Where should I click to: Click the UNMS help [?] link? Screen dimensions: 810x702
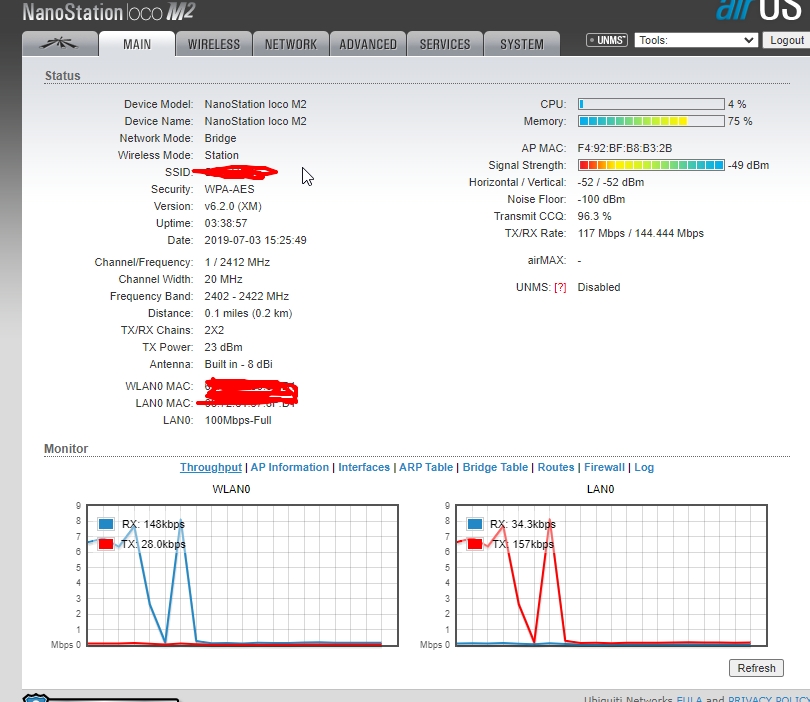[x=560, y=287]
